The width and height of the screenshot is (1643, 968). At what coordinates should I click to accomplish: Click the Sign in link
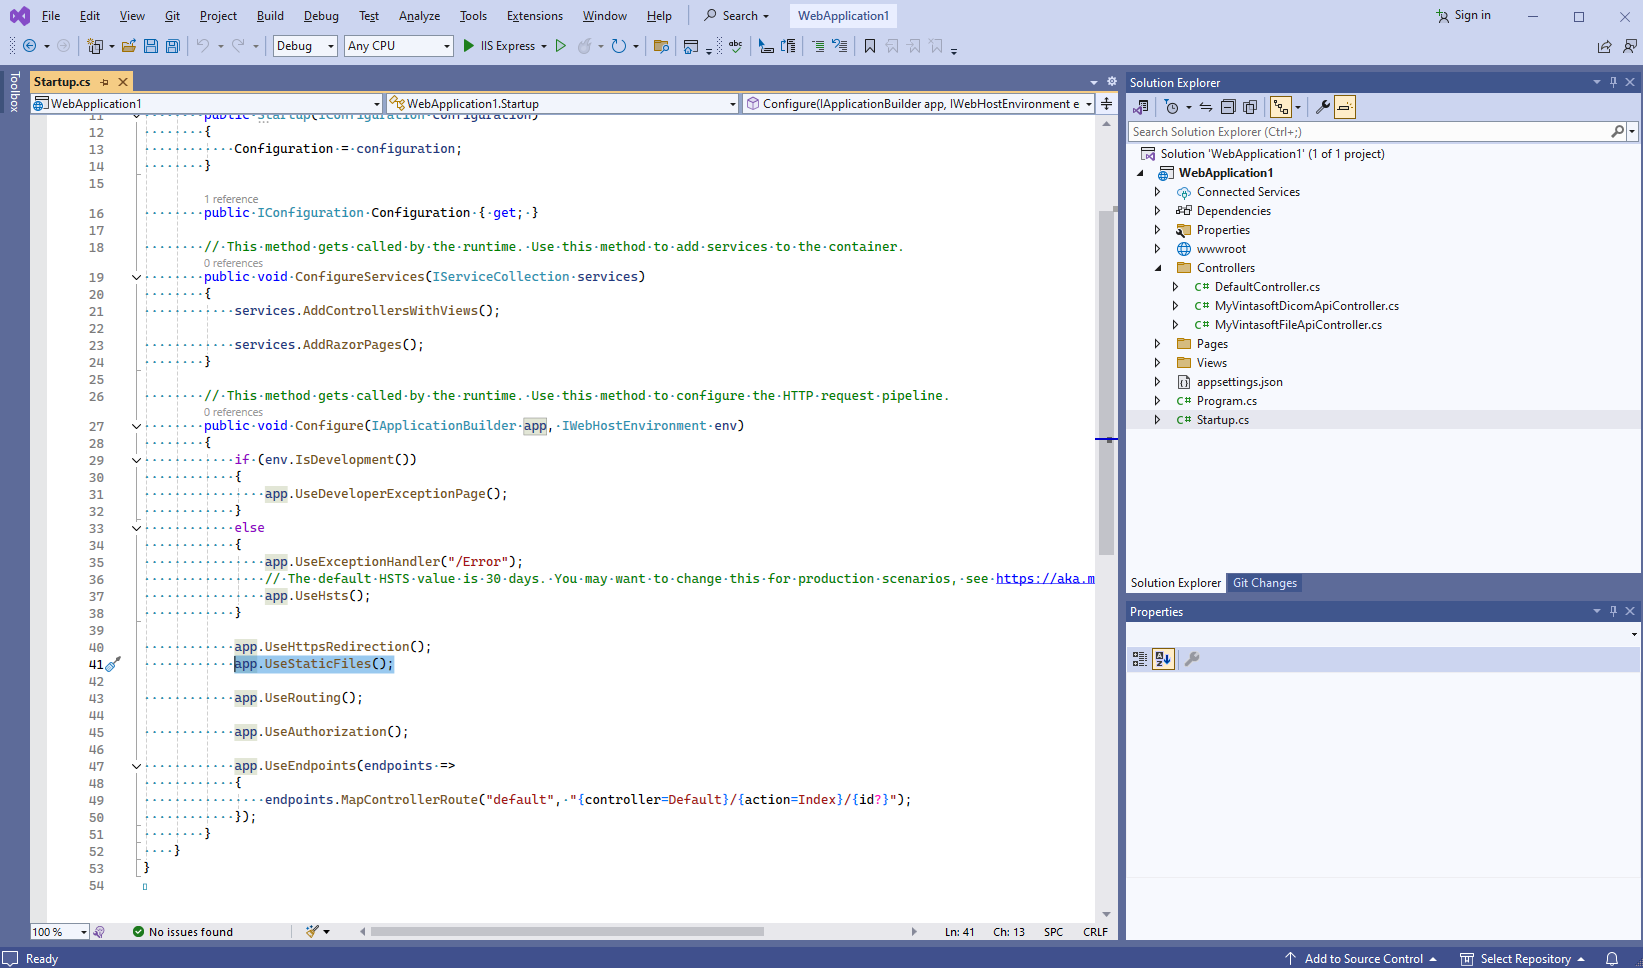click(x=1471, y=16)
